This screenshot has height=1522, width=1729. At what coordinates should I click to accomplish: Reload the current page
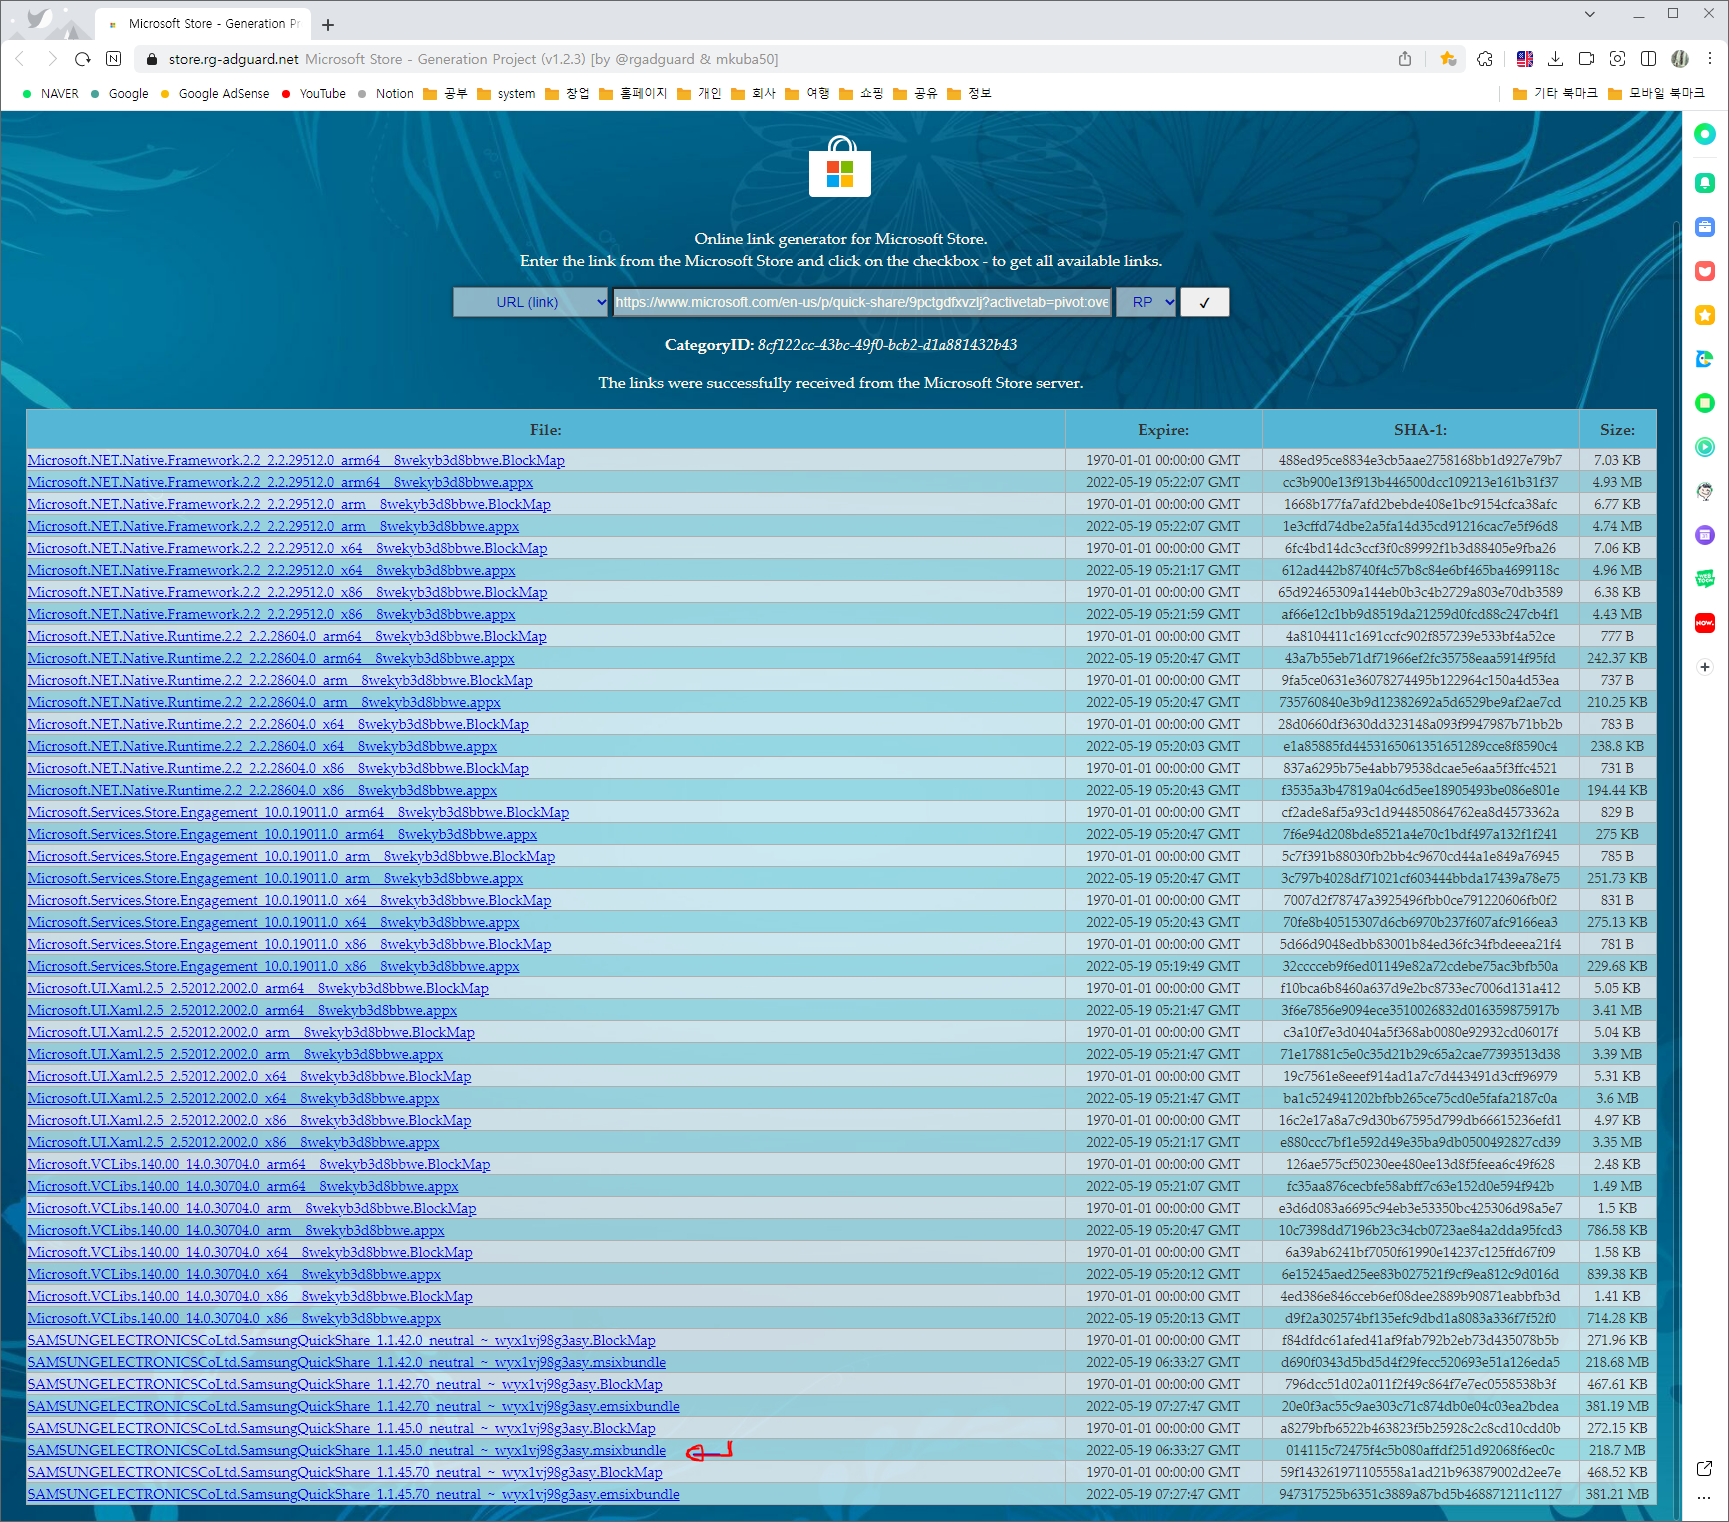coord(83,59)
